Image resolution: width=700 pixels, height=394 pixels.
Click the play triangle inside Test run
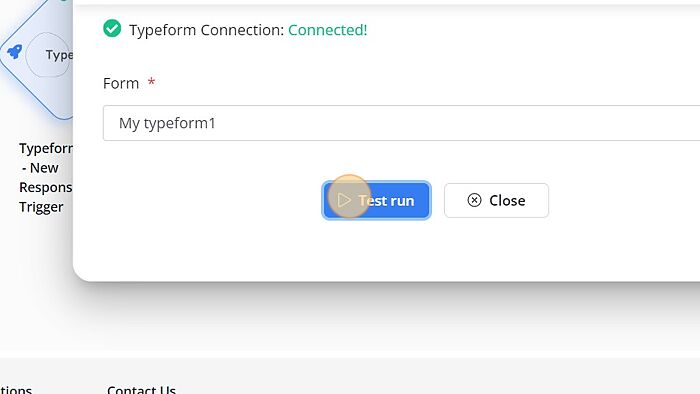tap(344, 200)
